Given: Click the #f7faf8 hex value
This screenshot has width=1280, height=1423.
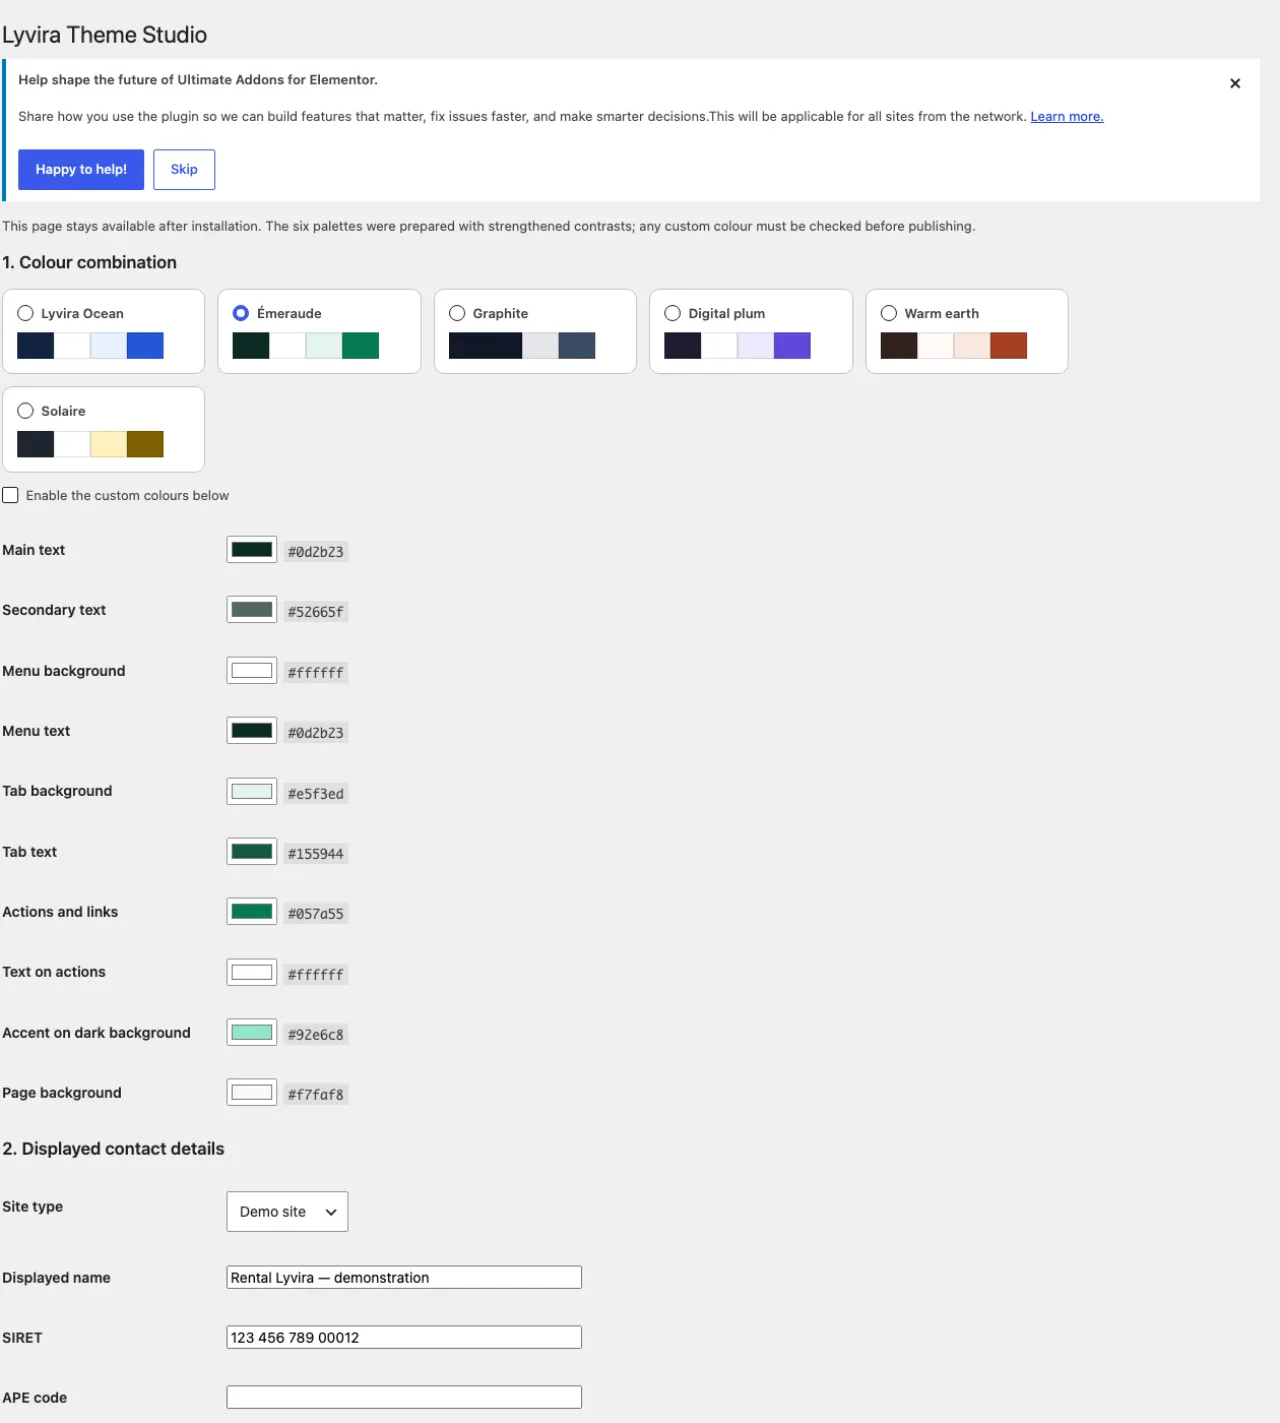Looking at the screenshot, I should pos(316,1095).
